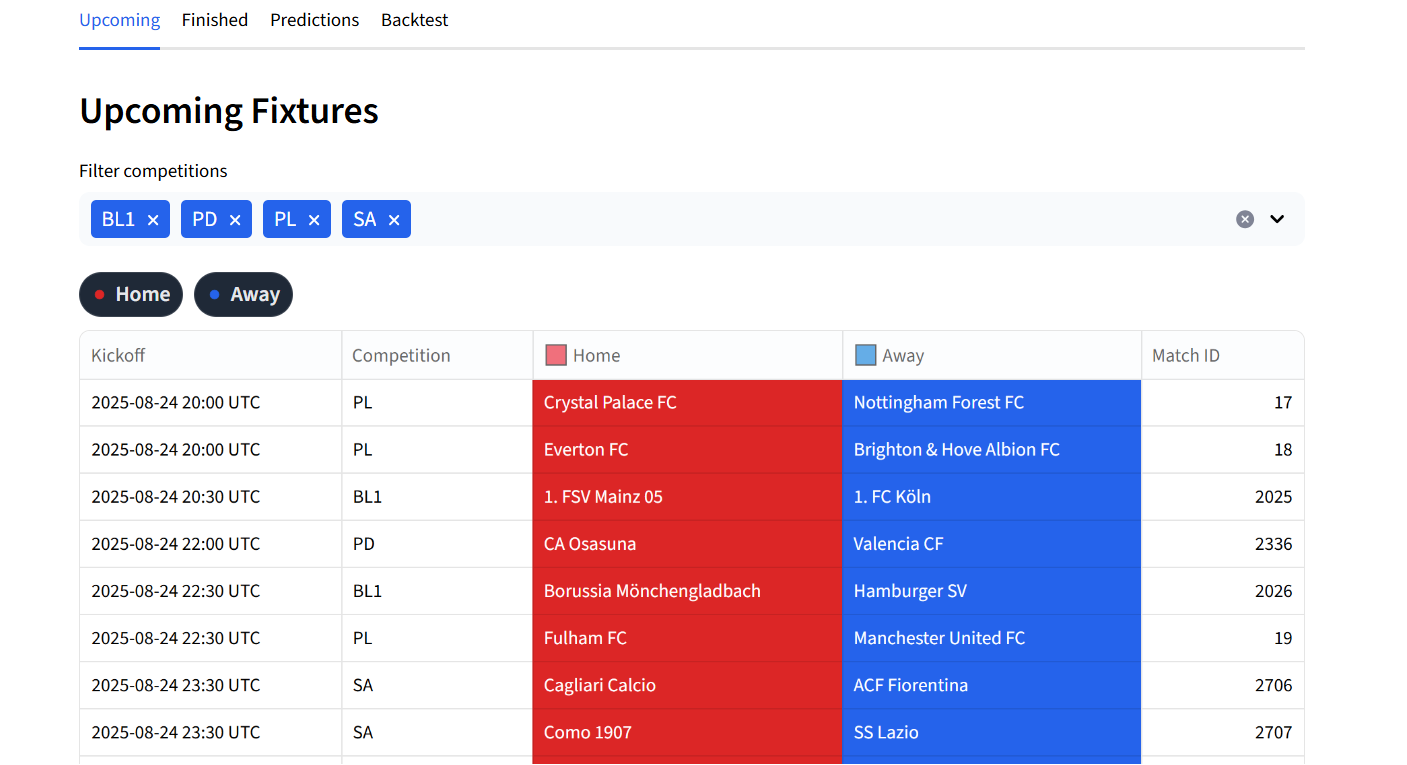
Task: Select the Crystal Palace FC home cell
Action: point(687,403)
